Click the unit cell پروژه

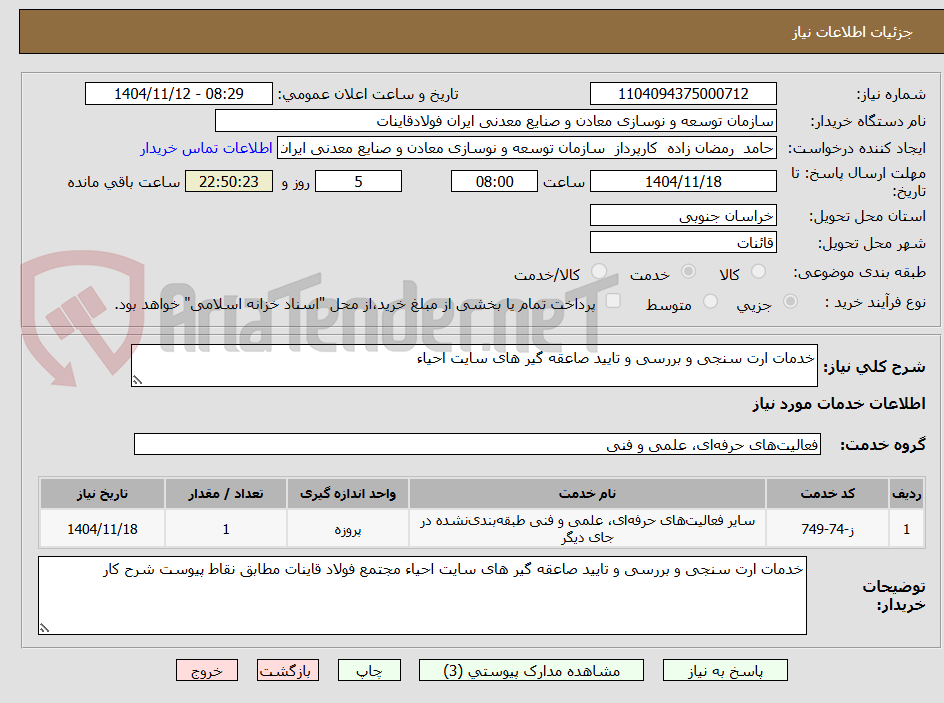(348, 528)
